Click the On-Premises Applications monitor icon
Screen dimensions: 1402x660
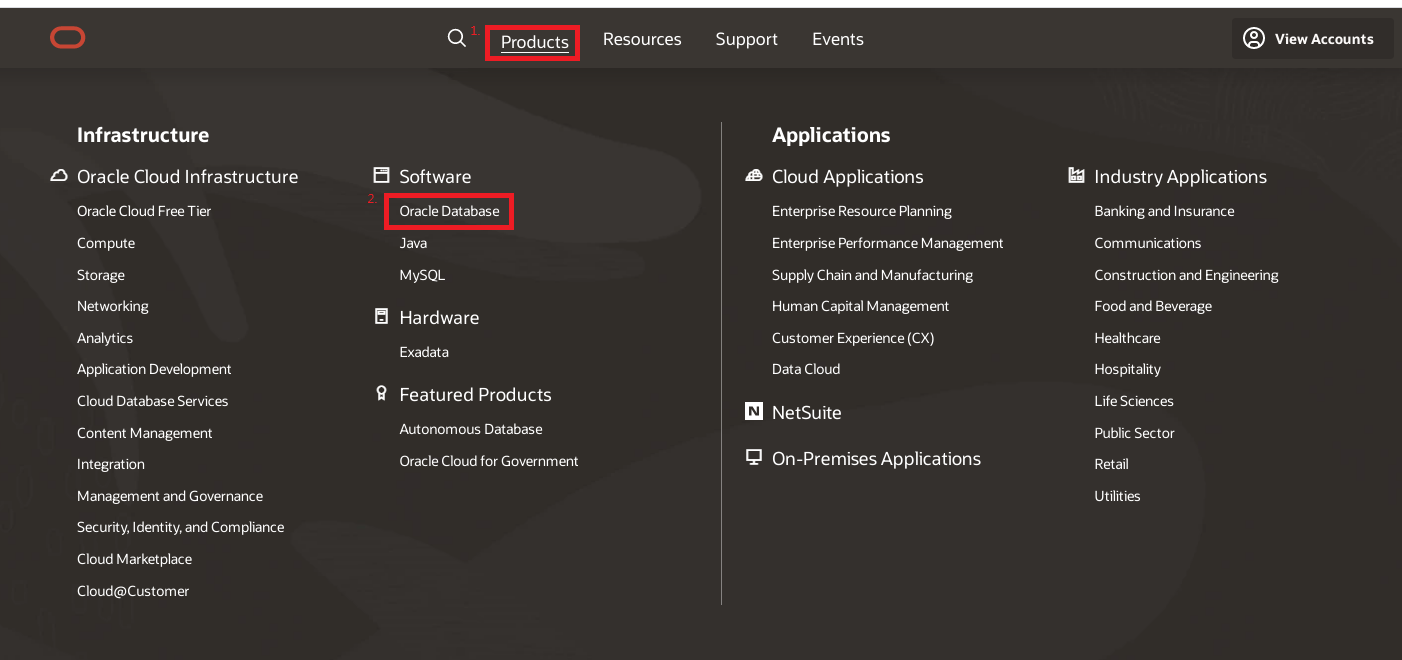(754, 457)
